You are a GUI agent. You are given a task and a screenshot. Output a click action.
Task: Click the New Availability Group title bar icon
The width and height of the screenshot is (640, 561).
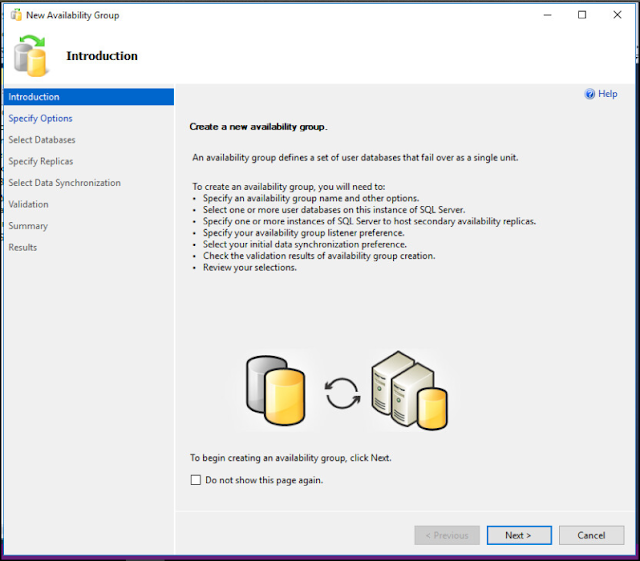16,15
